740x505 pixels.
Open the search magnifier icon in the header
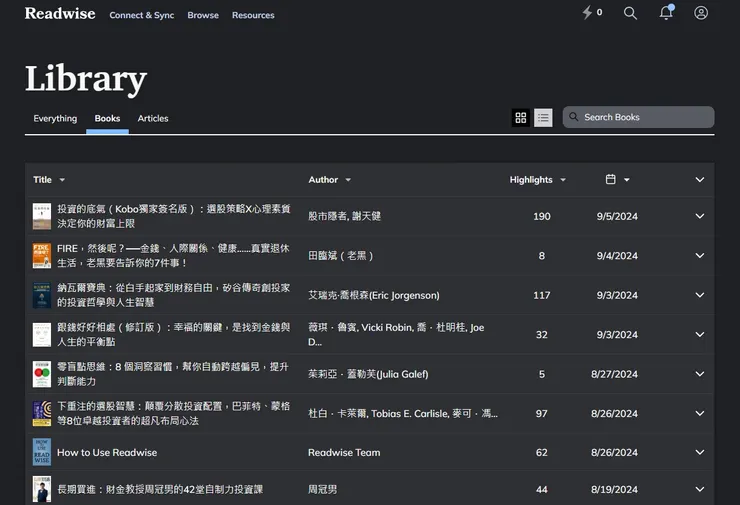coord(630,13)
